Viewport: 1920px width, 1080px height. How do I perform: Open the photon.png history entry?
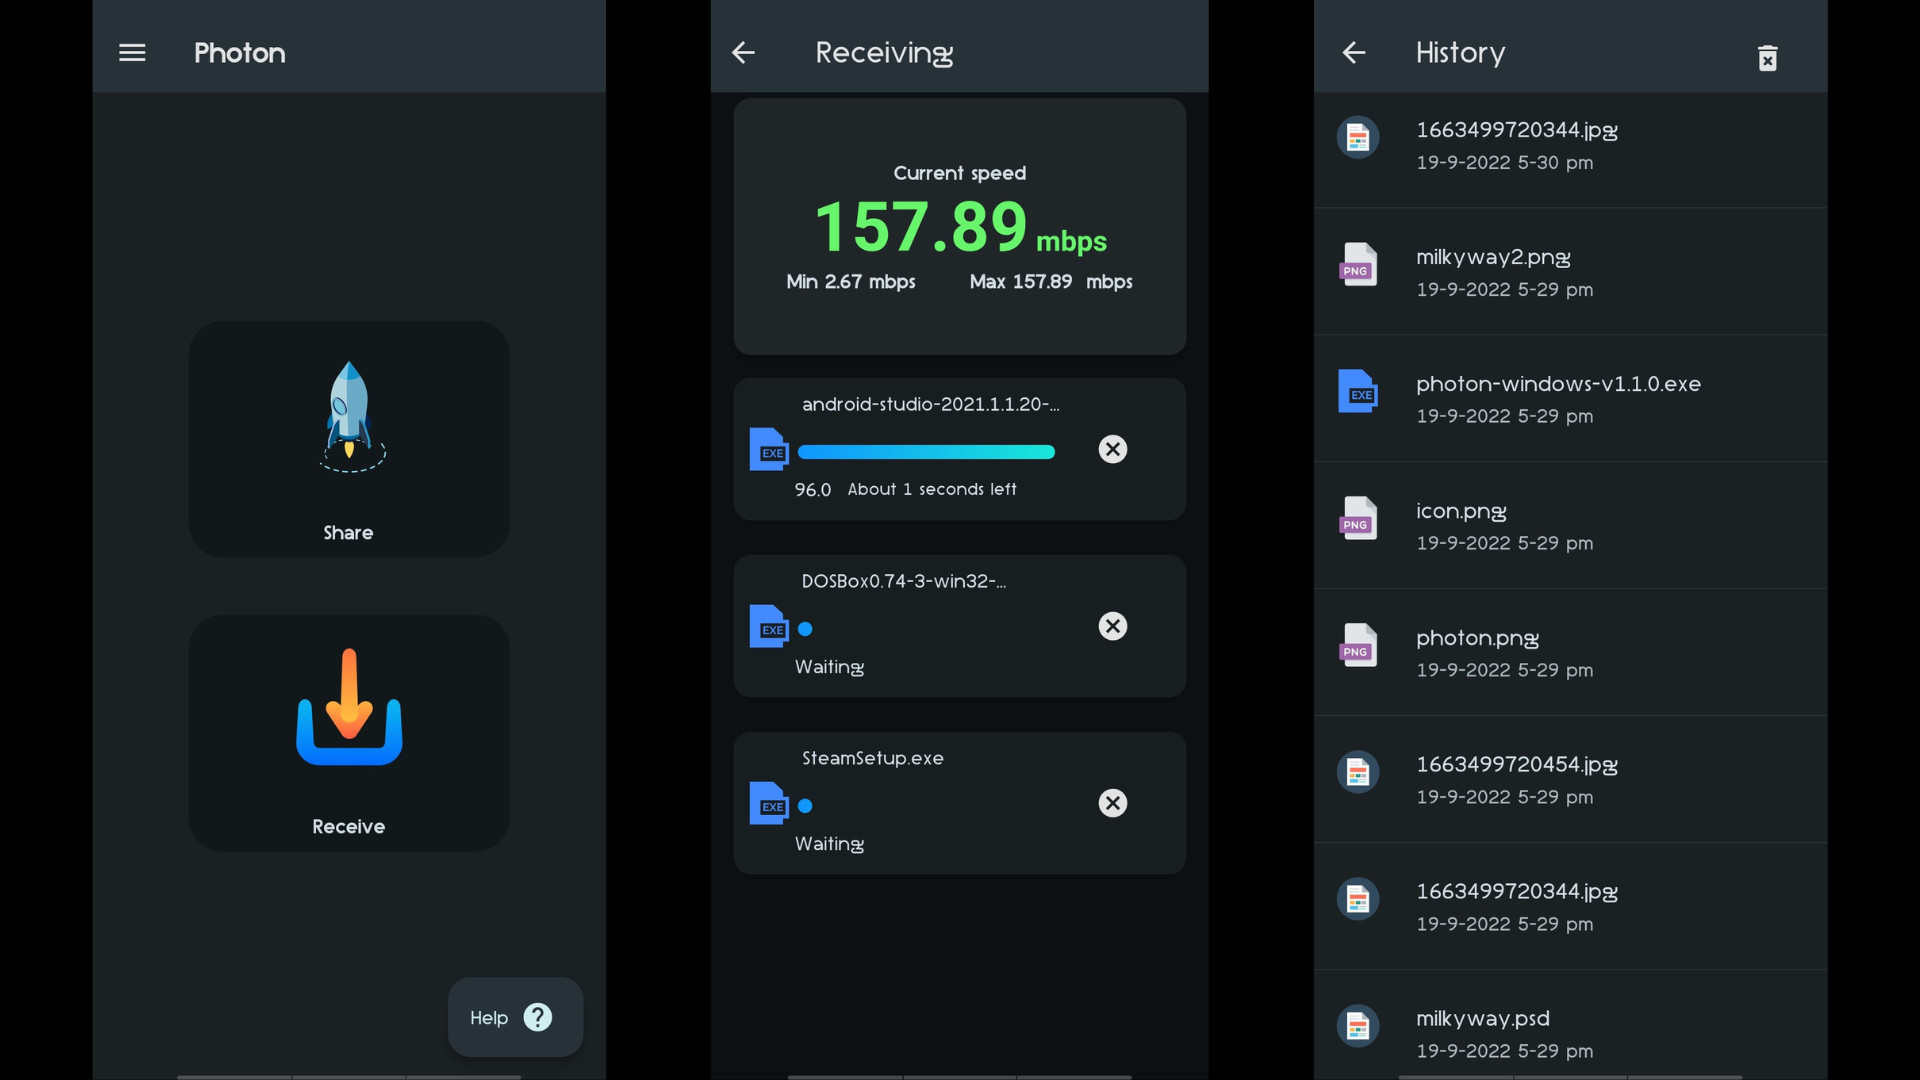(1570, 652)
